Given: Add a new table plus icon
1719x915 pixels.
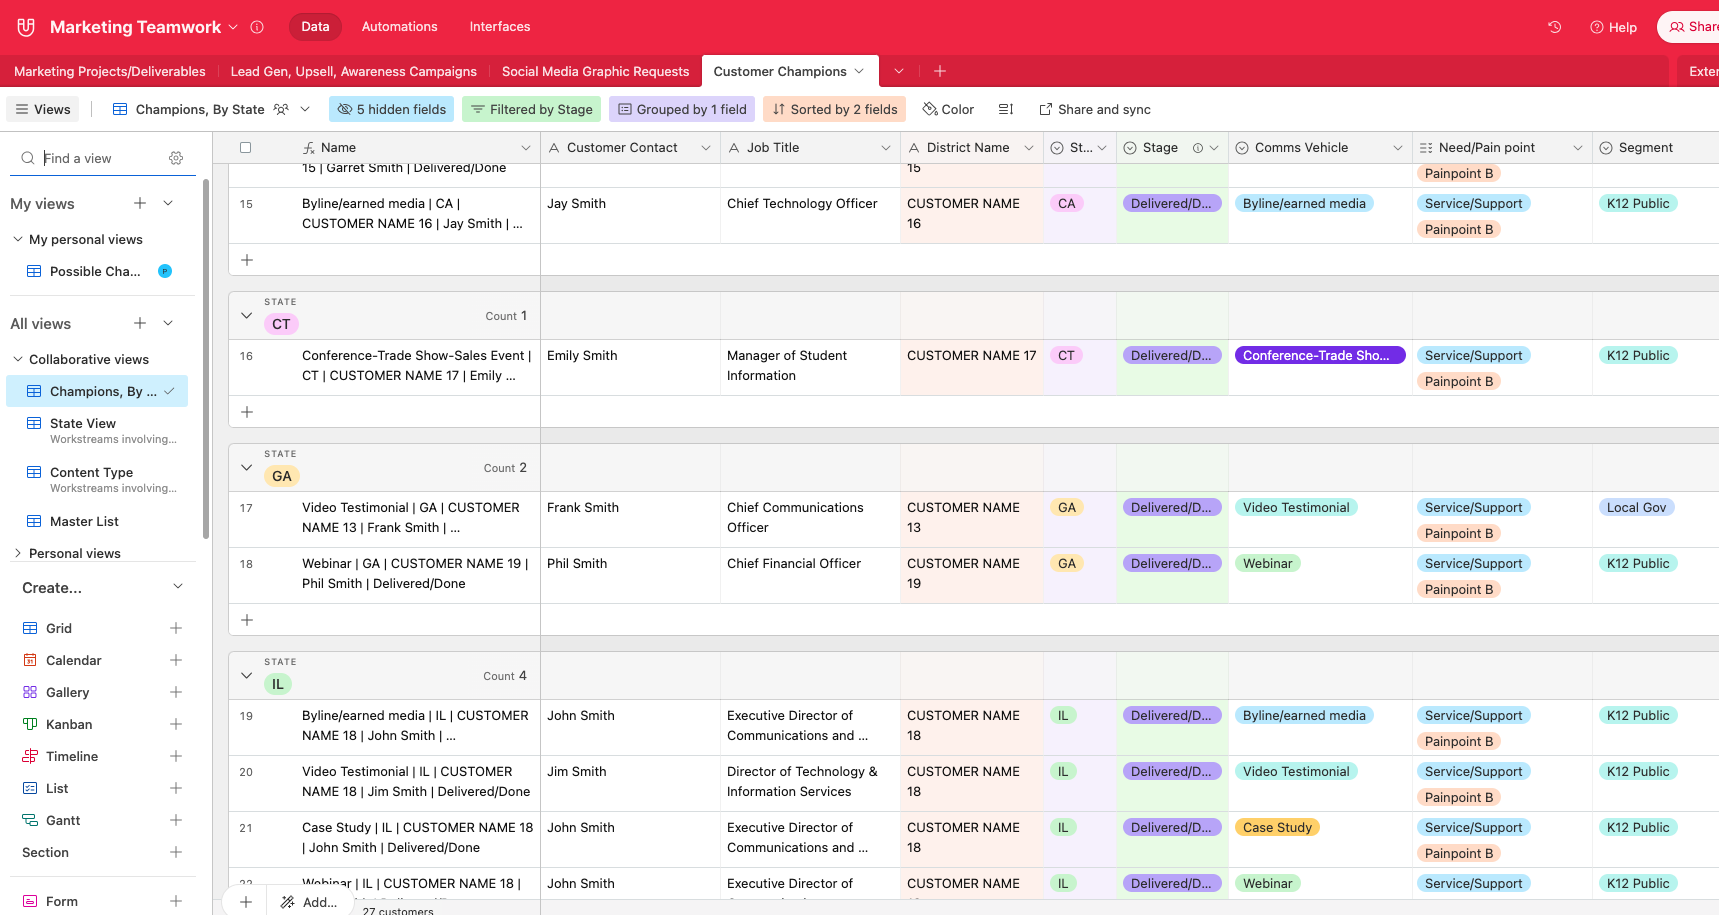Looking at the screenshot, I should 940,71.
